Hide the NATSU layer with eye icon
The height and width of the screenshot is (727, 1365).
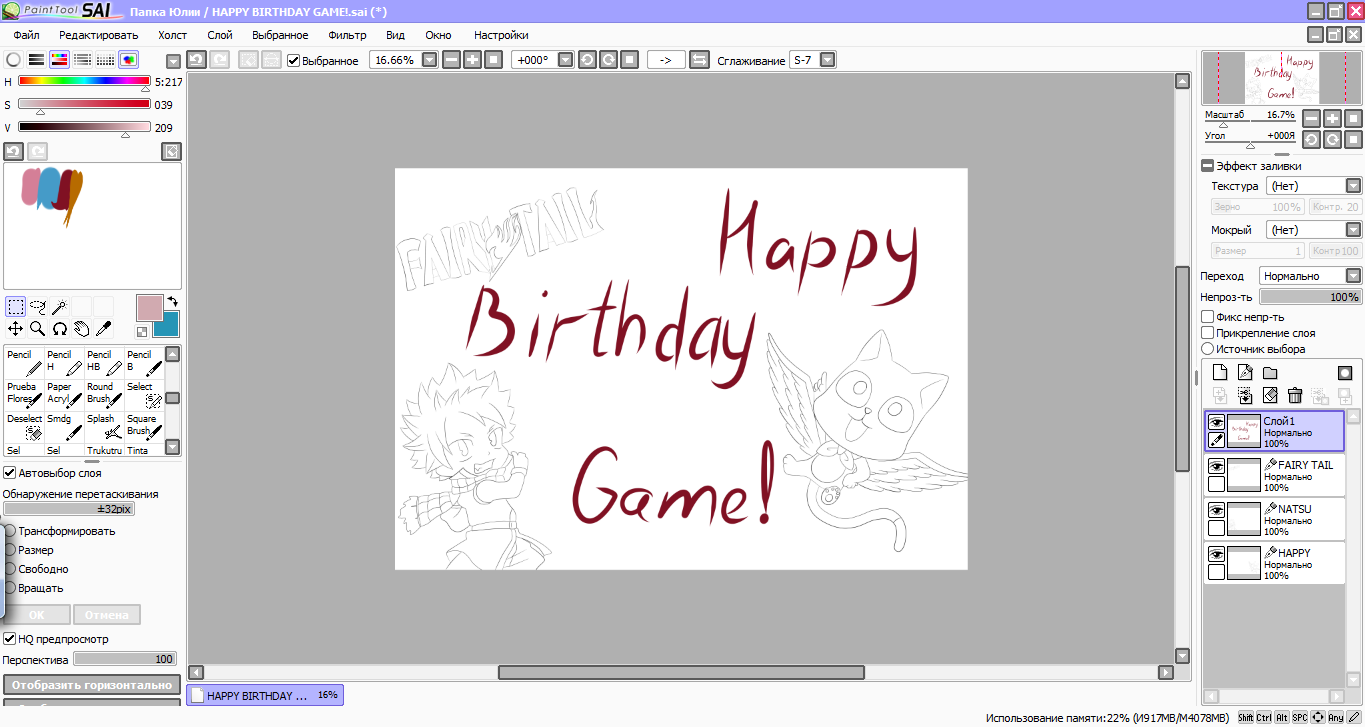(x=1216, y=510)
